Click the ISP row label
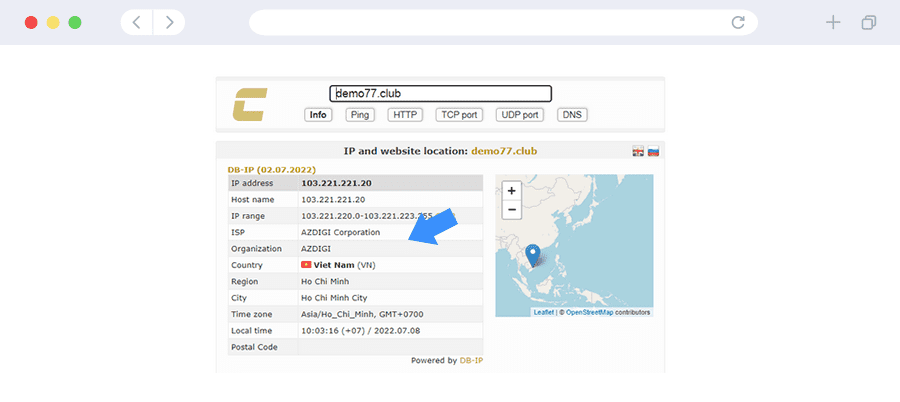 pyautogui.click(x=236, y=233)
